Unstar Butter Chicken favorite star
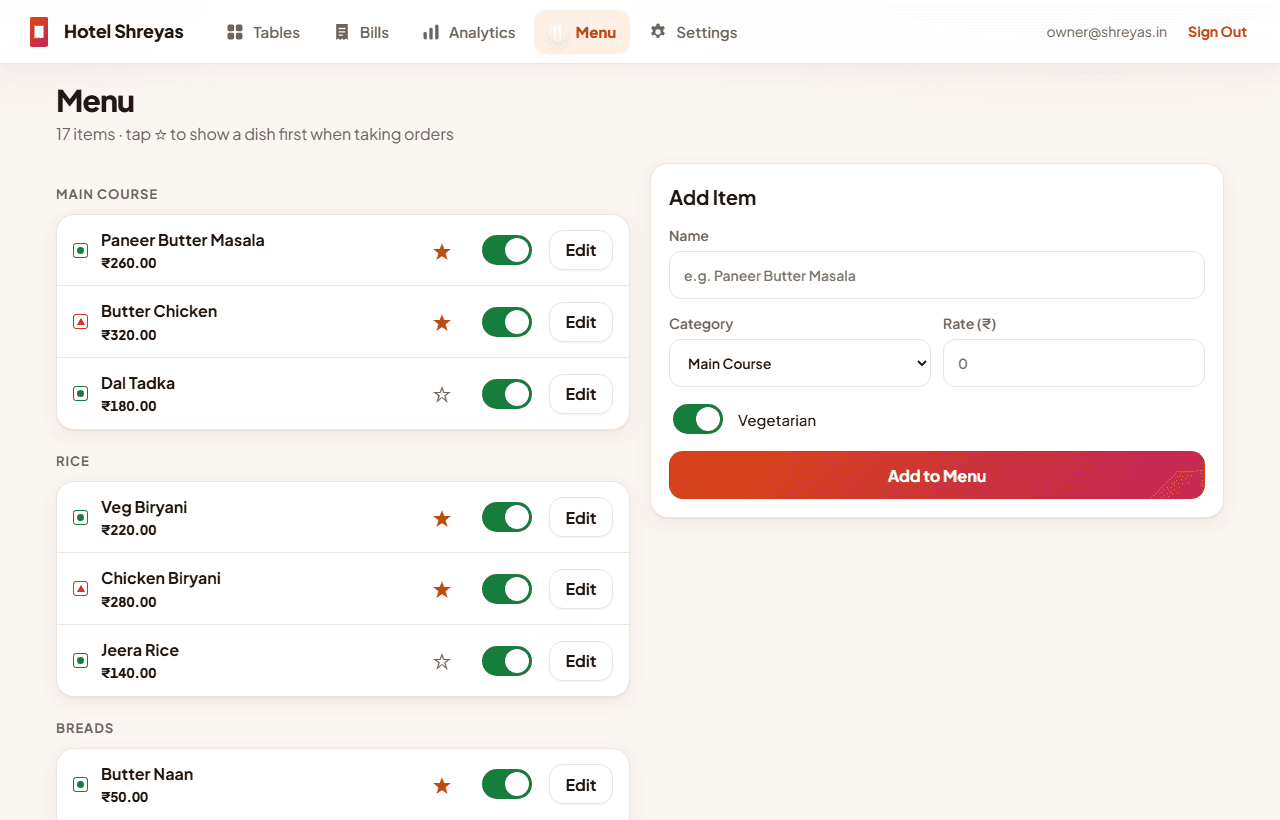Screen dimensions: 1280x820 click(x=442, y=323)
